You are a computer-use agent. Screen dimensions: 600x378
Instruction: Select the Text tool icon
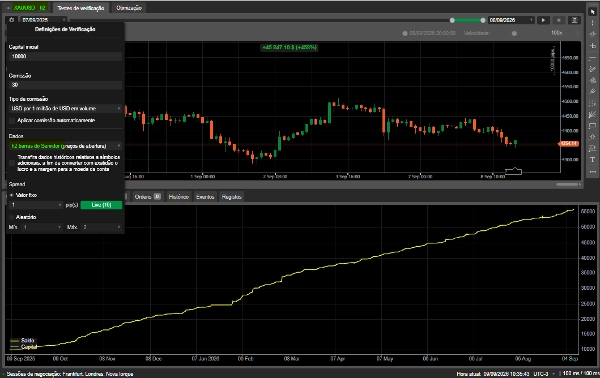pyautogui.click(x=592, y=160)
